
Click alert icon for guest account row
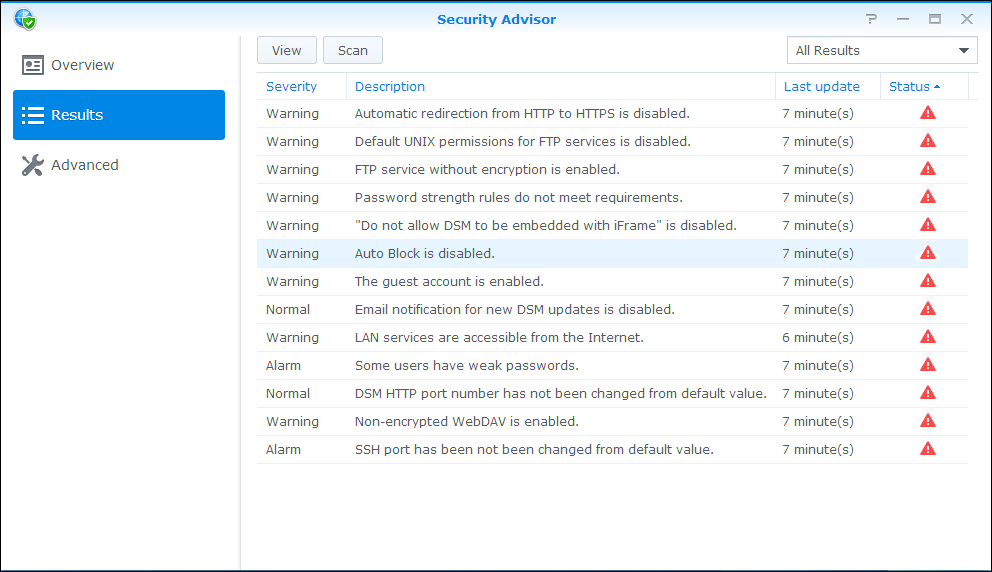point(927,281)
